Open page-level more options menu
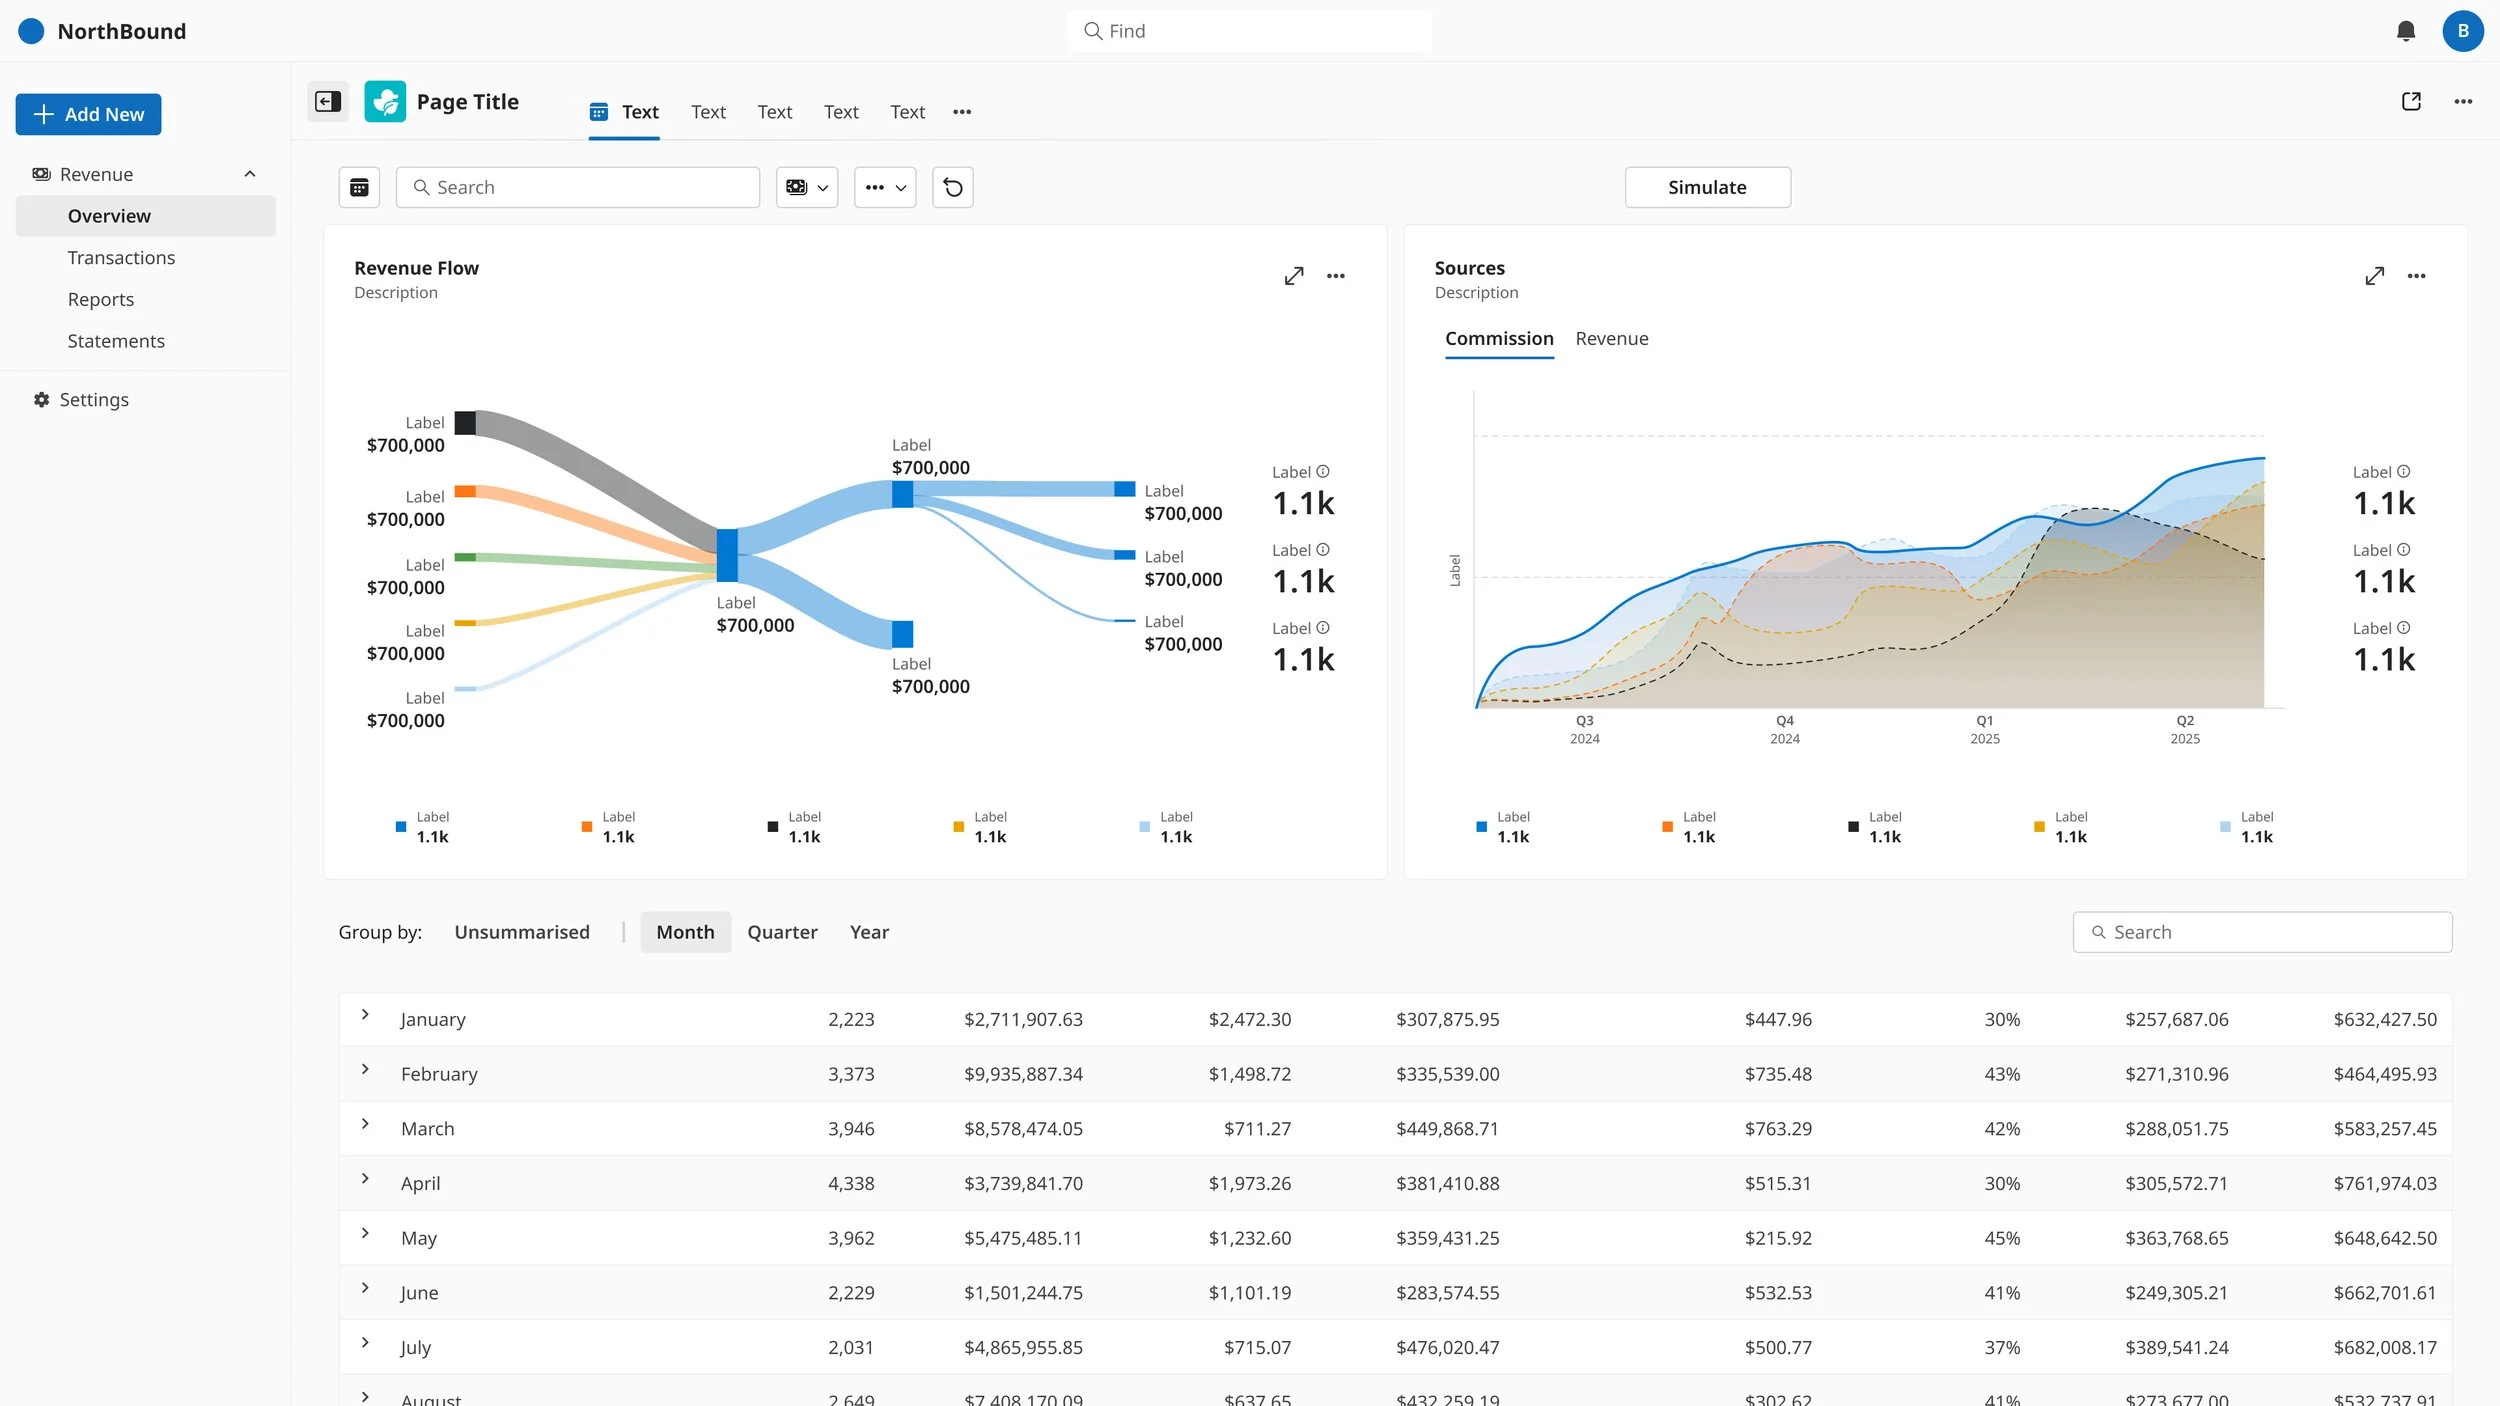The height and width of the screenshot is (1406, 2500). (x=2463, y=101)
